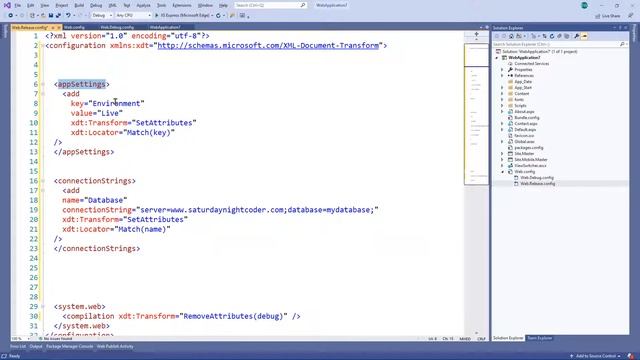
Task: Expand the Site.Master node
Action: [x=502, y=154]
